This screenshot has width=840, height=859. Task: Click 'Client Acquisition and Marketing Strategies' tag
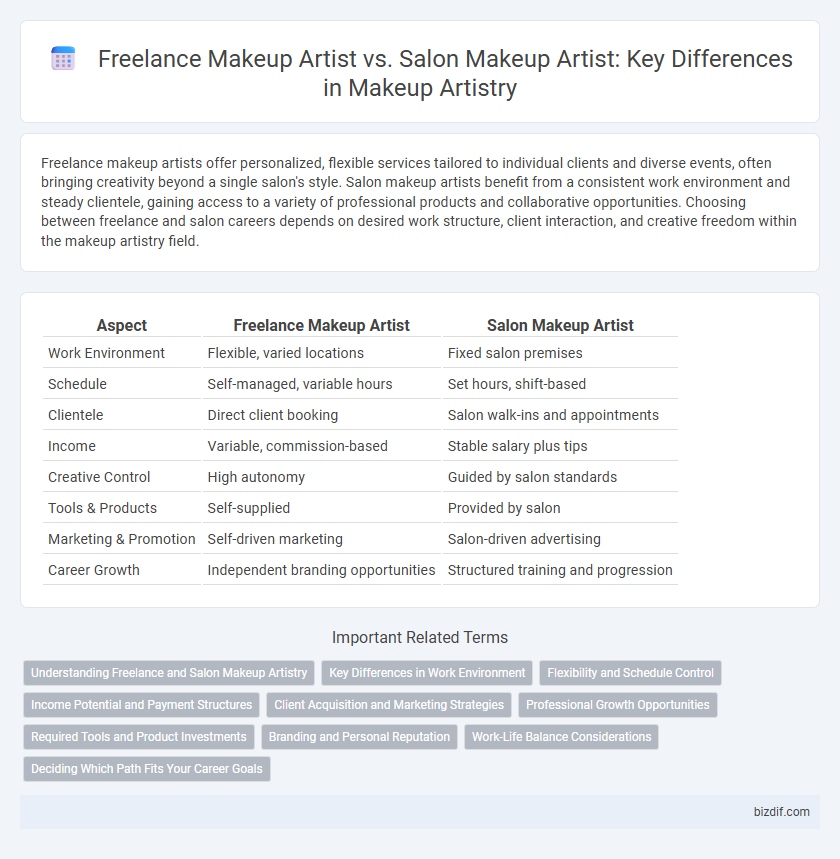coord(389,705)
